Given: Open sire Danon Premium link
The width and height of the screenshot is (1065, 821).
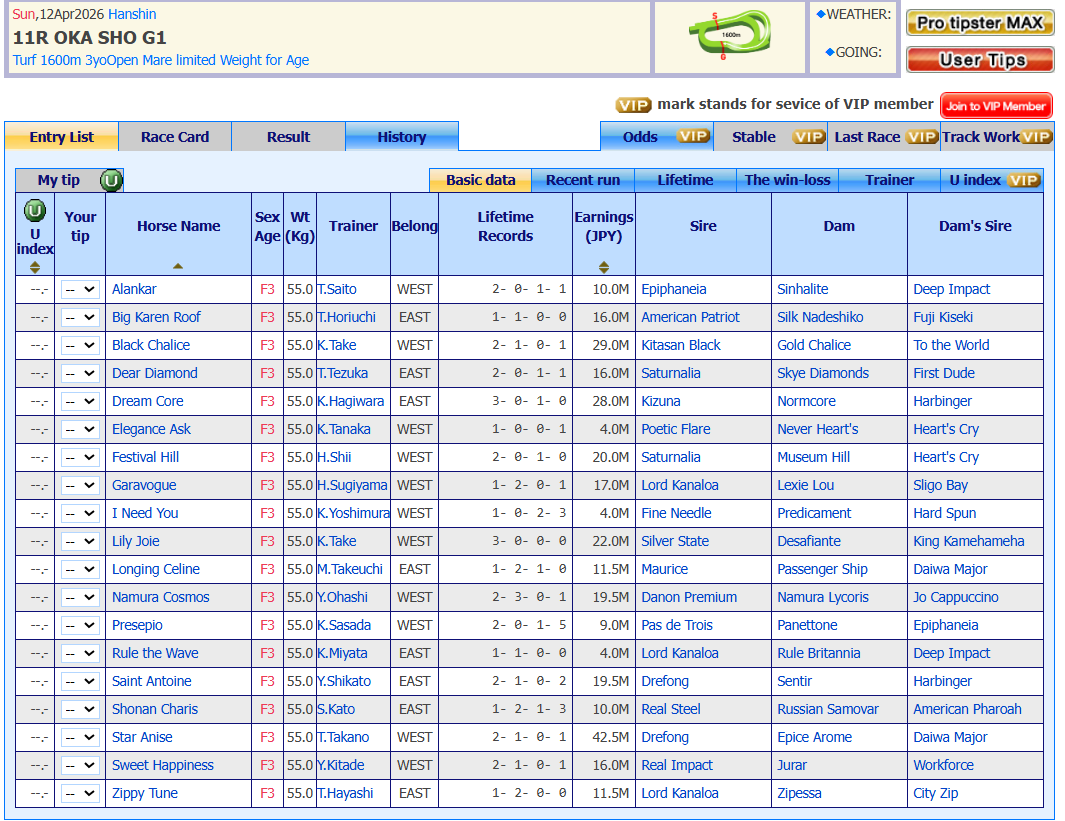Looking at the screenshot, I should coord(689,598).
